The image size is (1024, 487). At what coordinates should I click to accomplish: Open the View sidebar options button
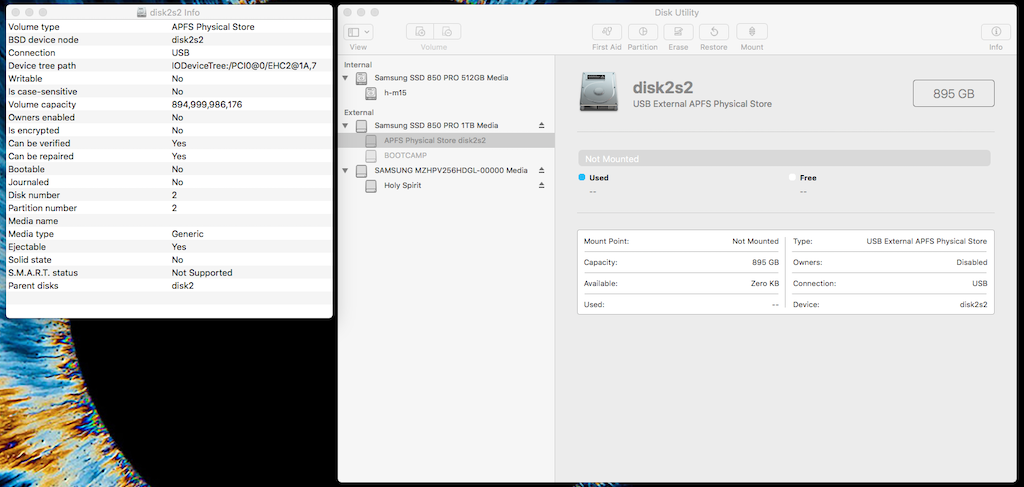[x=359, y=32]
